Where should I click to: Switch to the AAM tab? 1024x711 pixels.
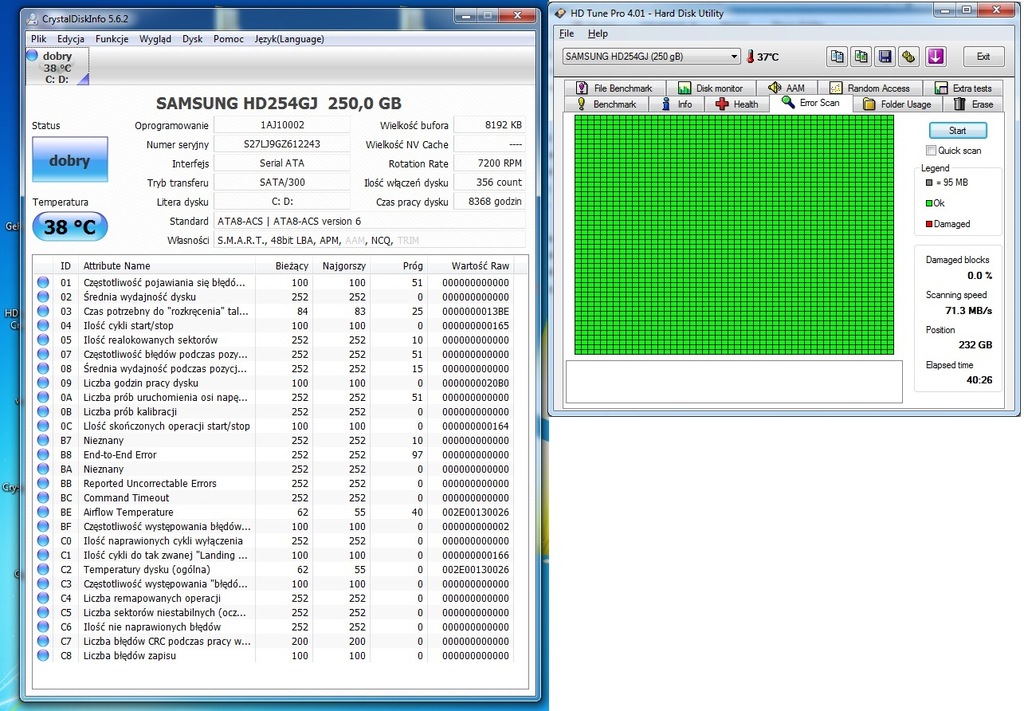(787, 88)
